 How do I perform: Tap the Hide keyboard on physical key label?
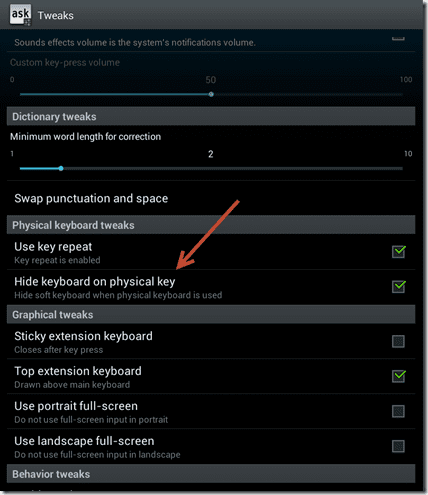tap(95, 282)
